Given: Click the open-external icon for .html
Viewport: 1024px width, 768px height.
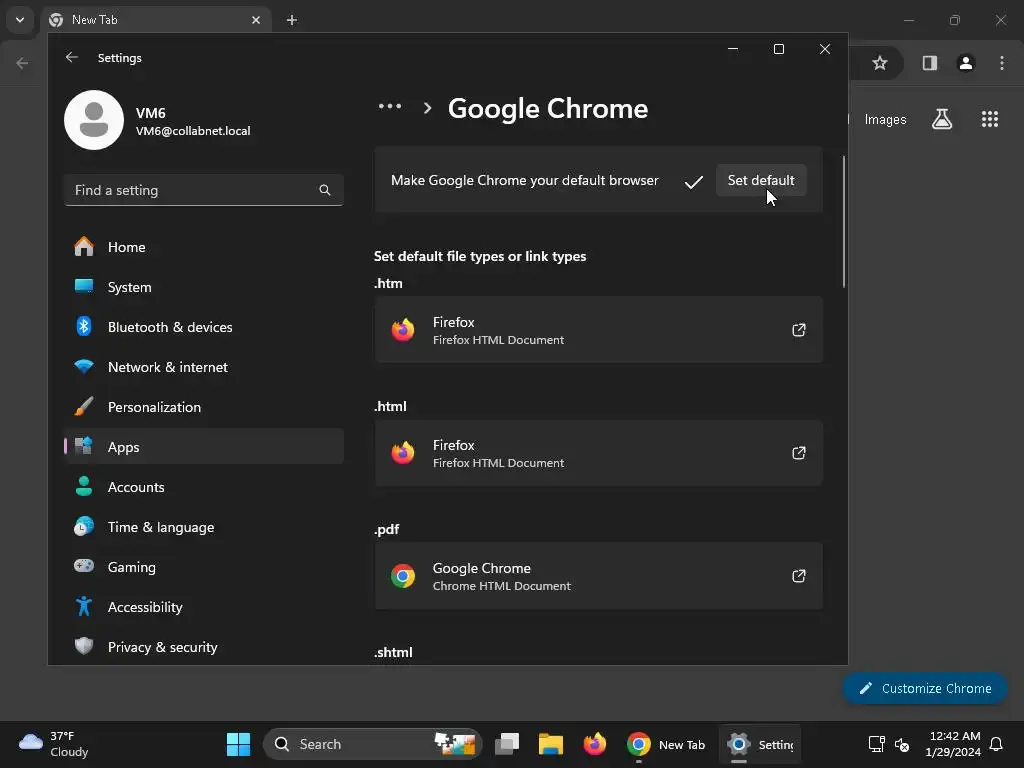Looking at the screenshot, I should tap(799, 453).
